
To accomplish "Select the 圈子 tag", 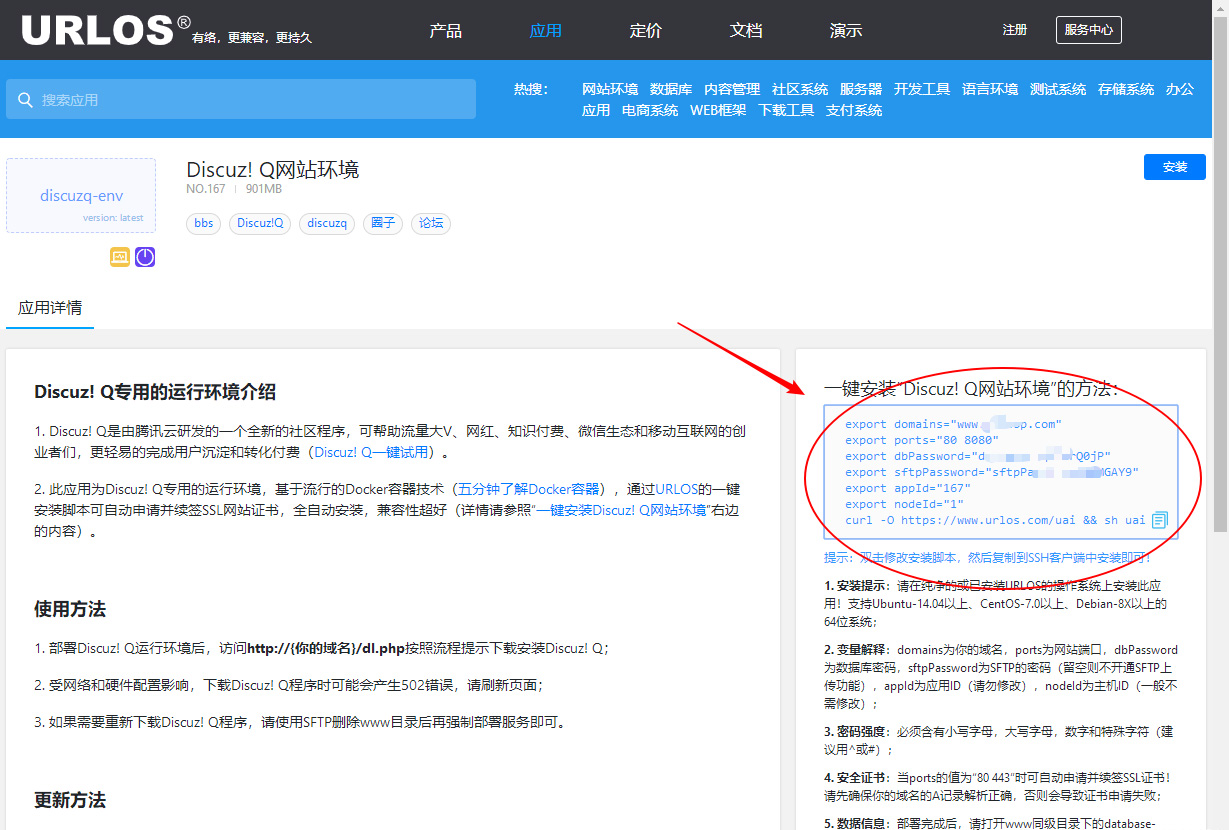I will 383,223.
